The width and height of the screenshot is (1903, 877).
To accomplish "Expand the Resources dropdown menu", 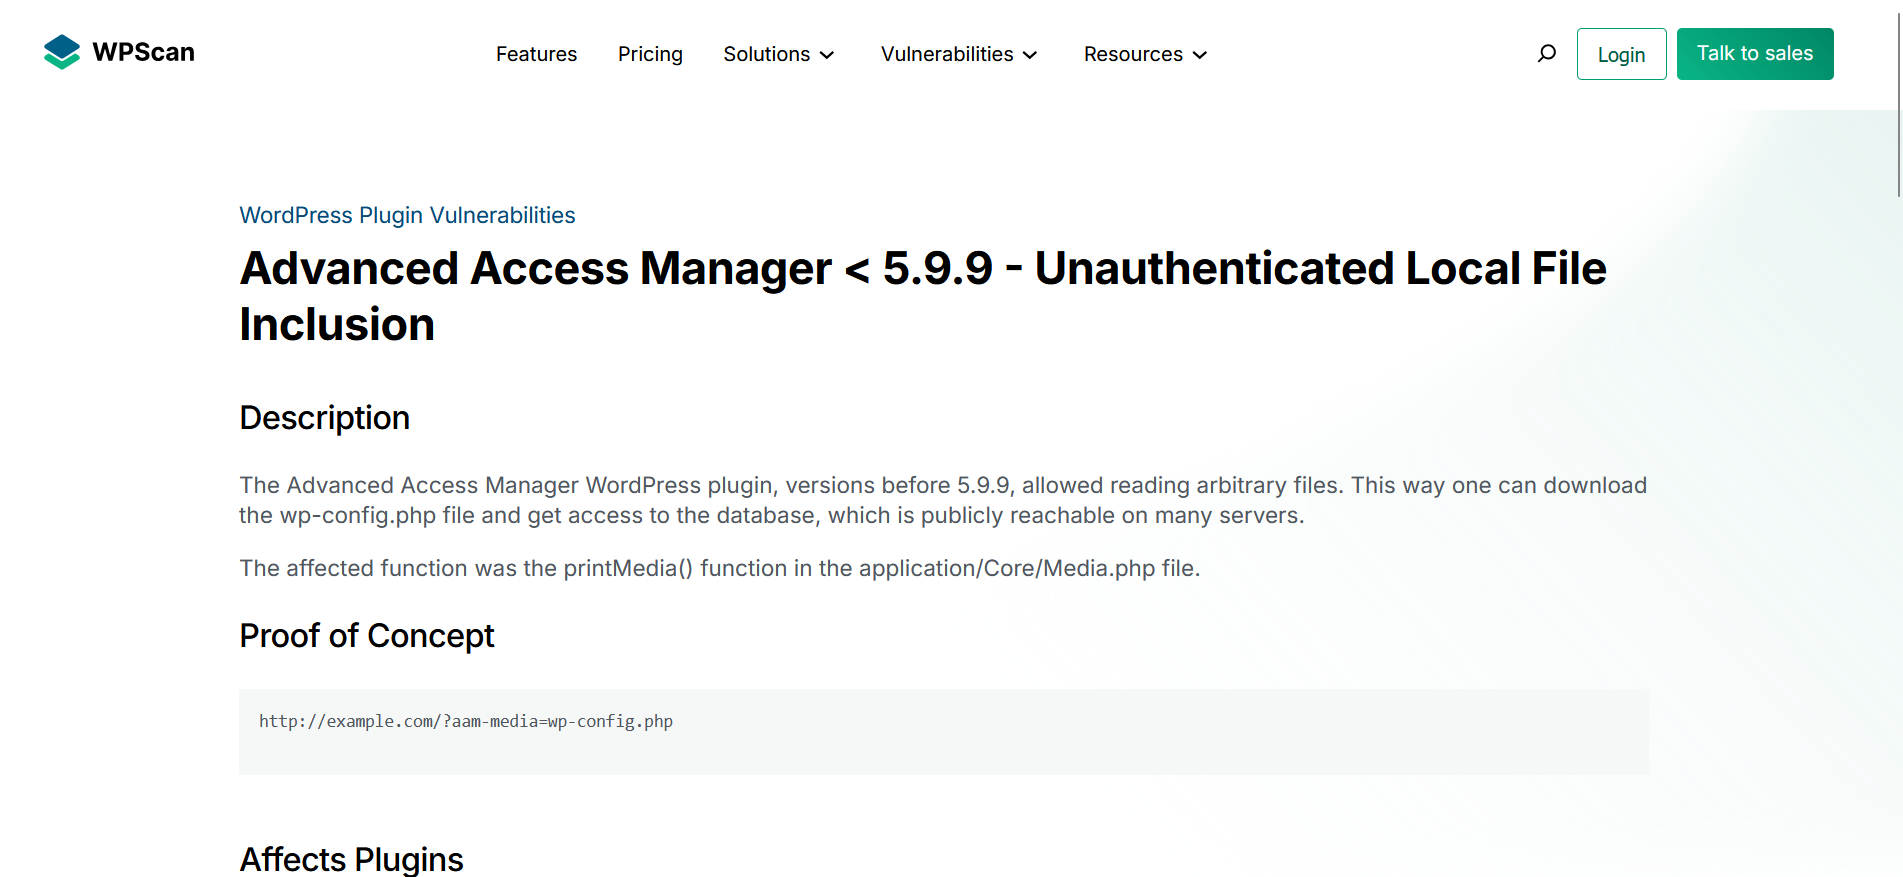I will pos(1146,54).
